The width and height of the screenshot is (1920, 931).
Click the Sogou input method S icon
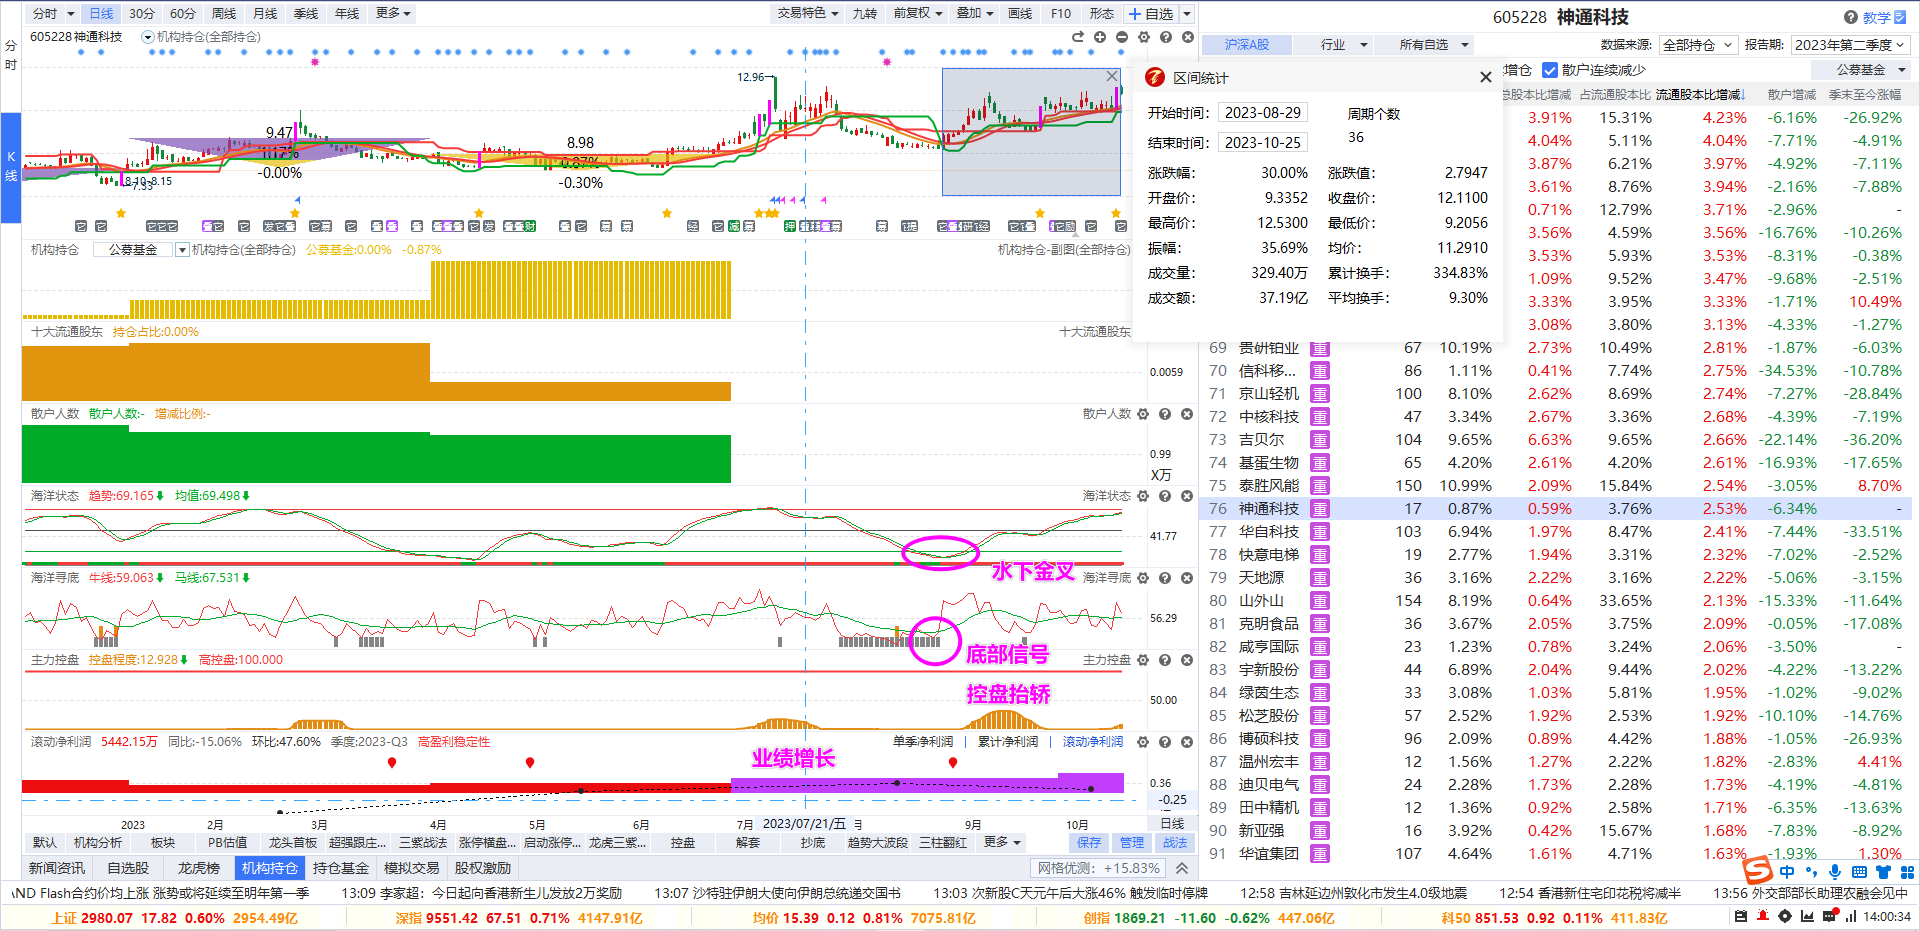[x=1758, y=871]
